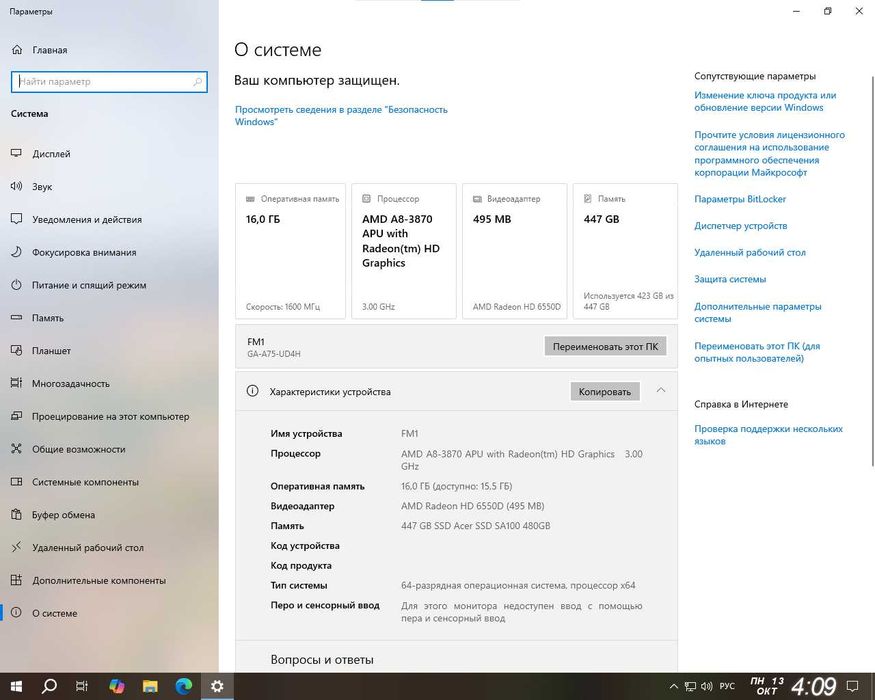Click the Копировать button
The width and height of the screenshot is (875, 700).
point(605,391)
